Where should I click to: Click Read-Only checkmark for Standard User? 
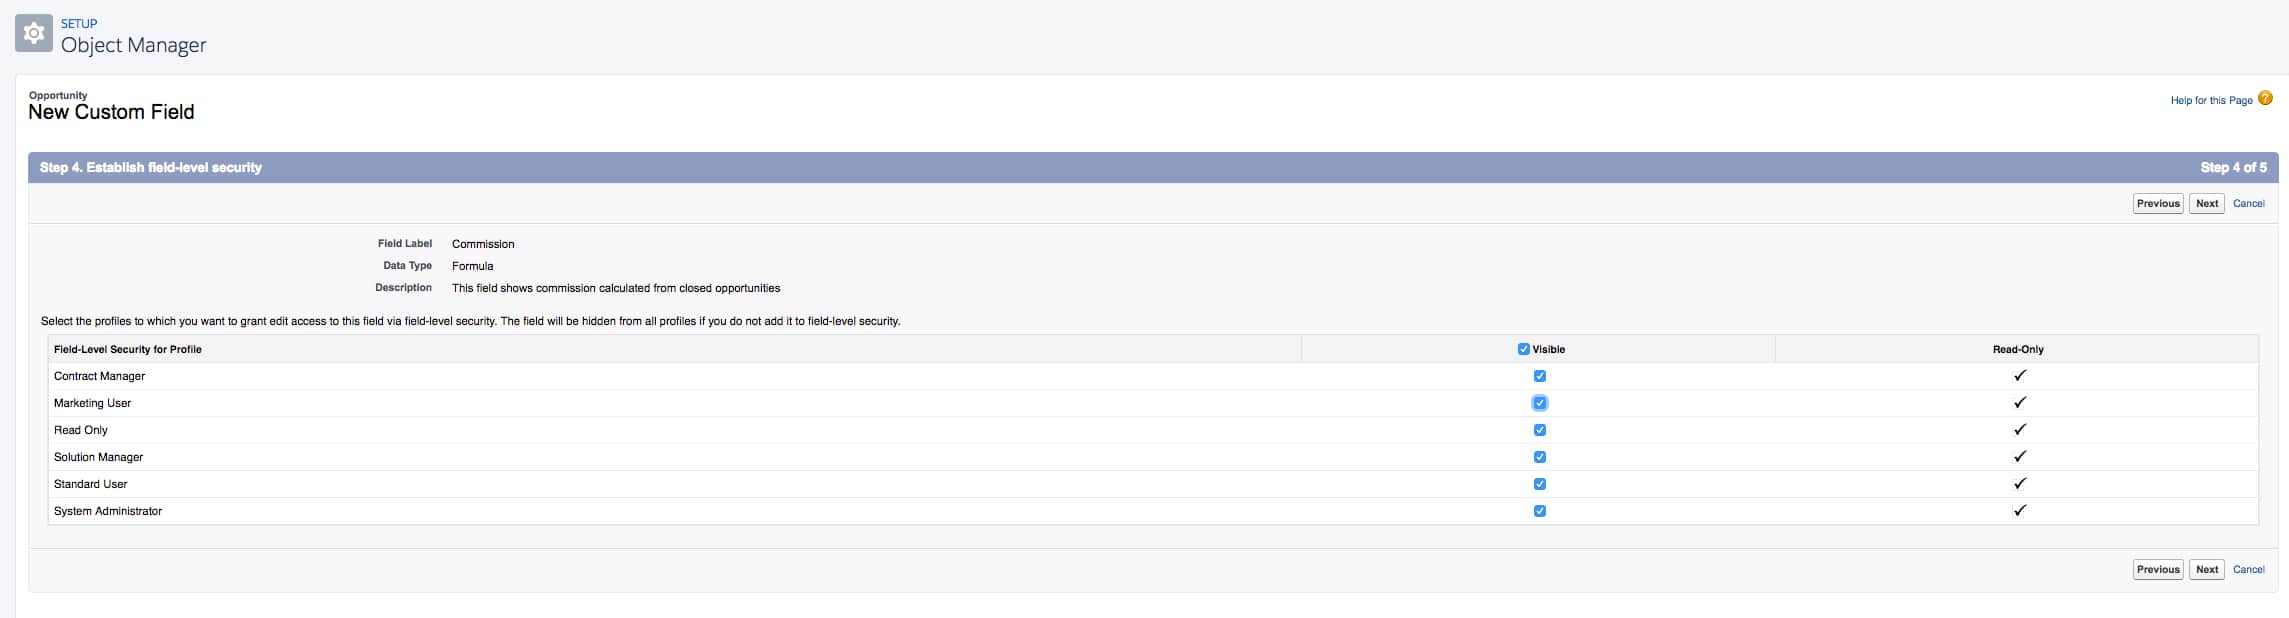coord(2019,484)
